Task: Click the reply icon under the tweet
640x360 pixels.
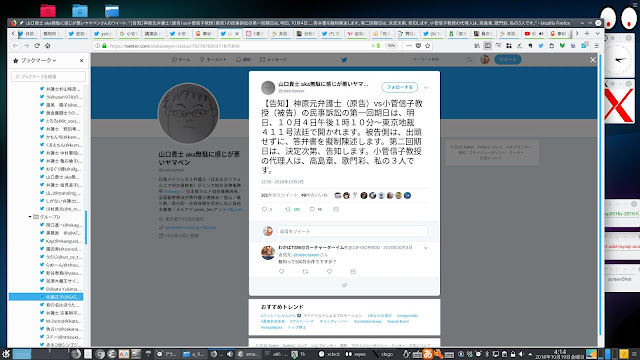Action: [264, 209]
